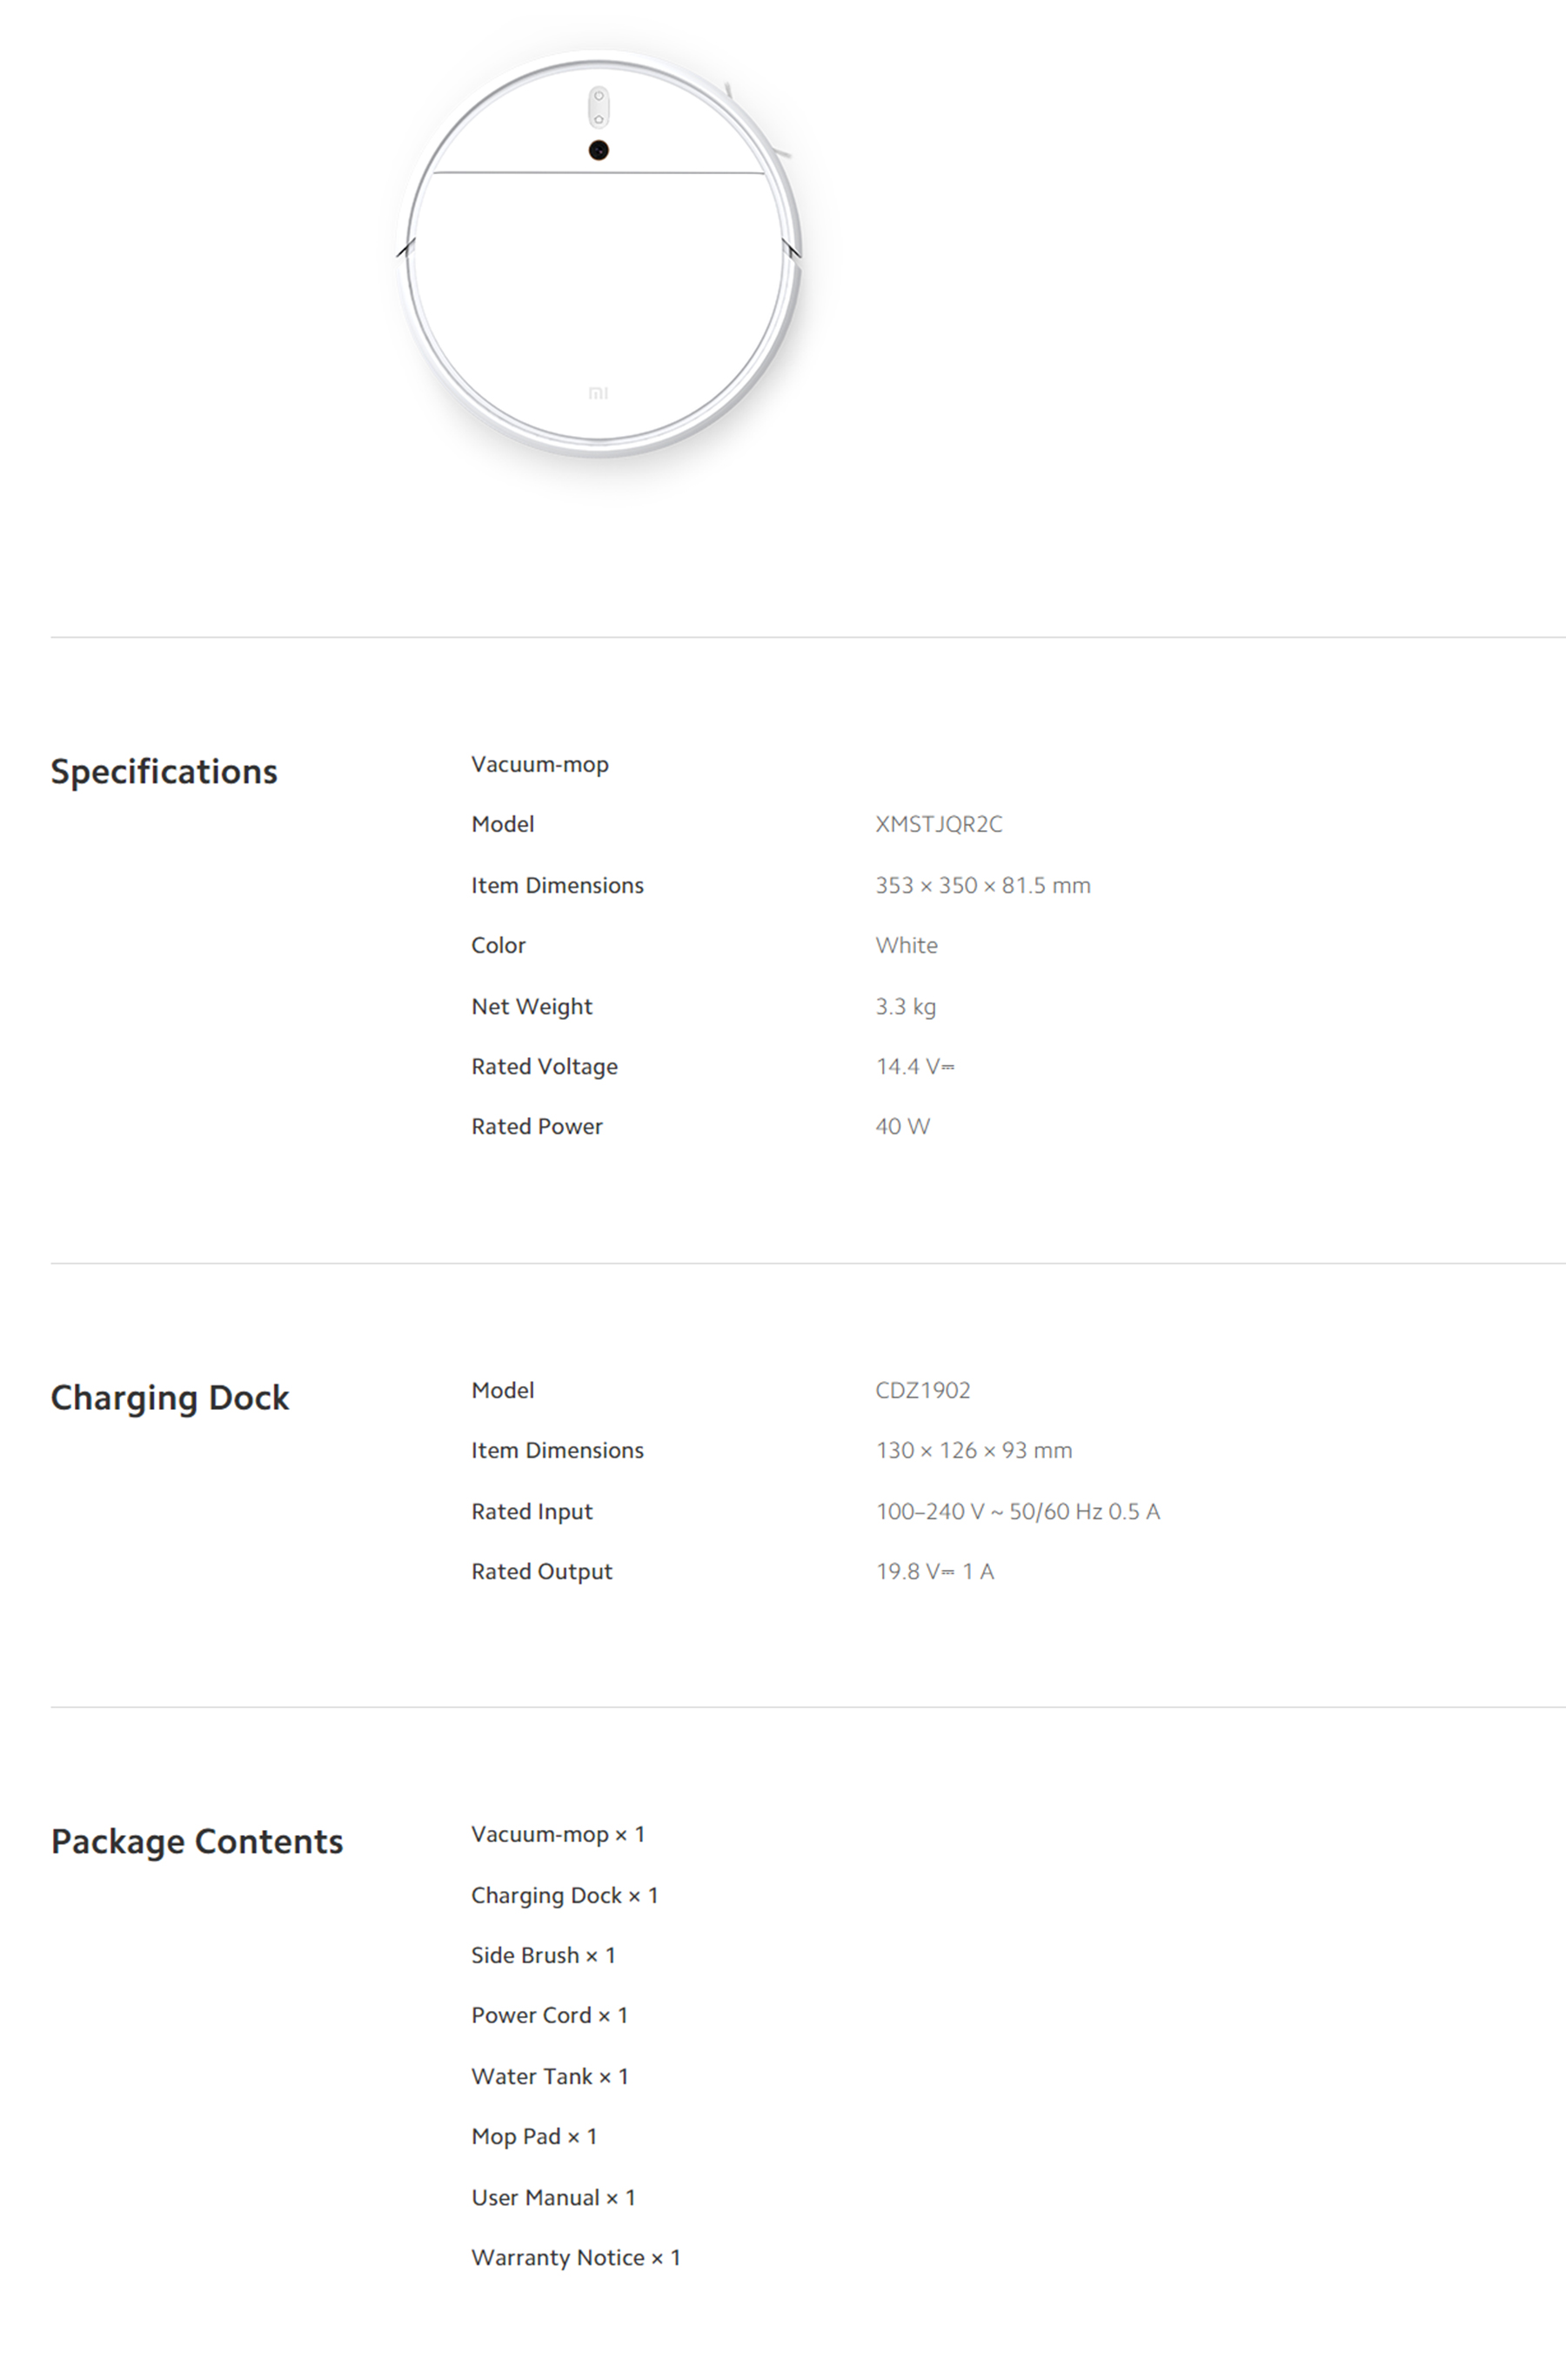The width and height of the screenshot is (1566, 2380).
Task: Click the black sensor on the vacuum
Action: coord(598,150)
